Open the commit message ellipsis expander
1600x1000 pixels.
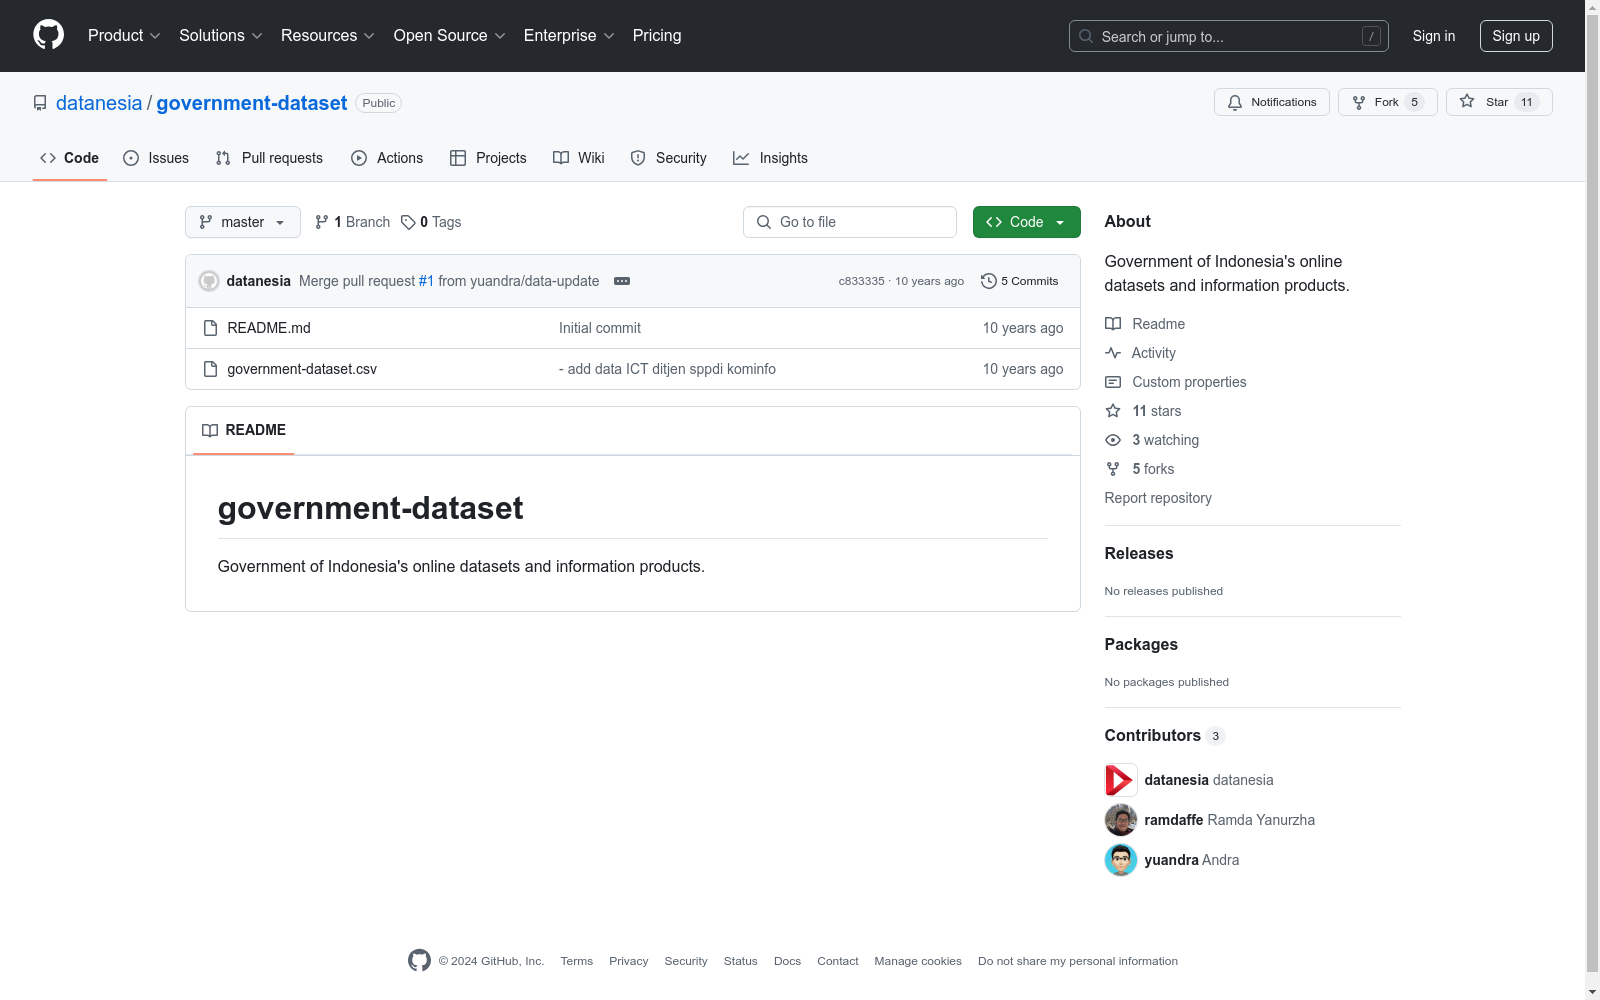pyautogui.click(x=622, y=281)
